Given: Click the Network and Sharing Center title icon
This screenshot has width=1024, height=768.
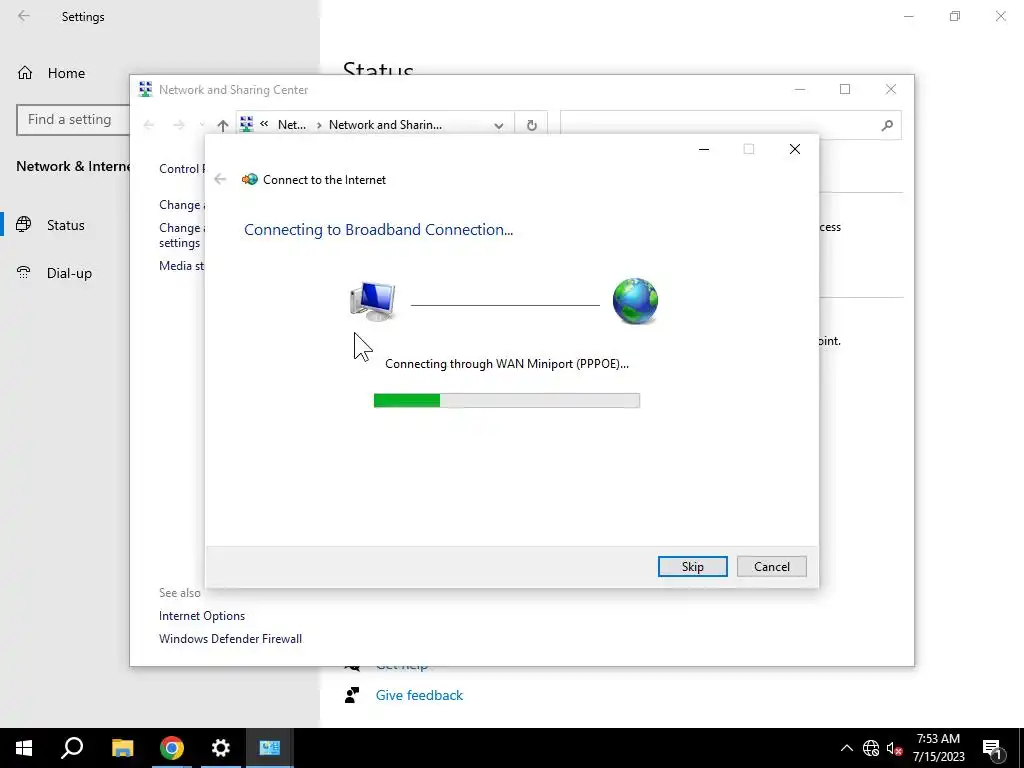Looking at the screenshot, I should point(145,89).
